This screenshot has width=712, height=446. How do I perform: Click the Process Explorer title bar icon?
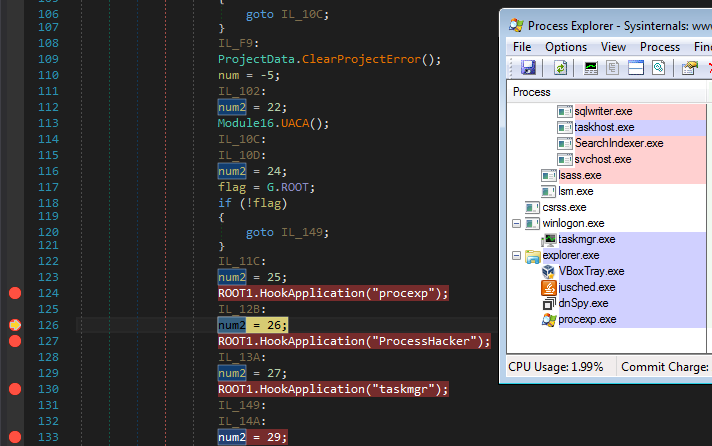(515, 24)
